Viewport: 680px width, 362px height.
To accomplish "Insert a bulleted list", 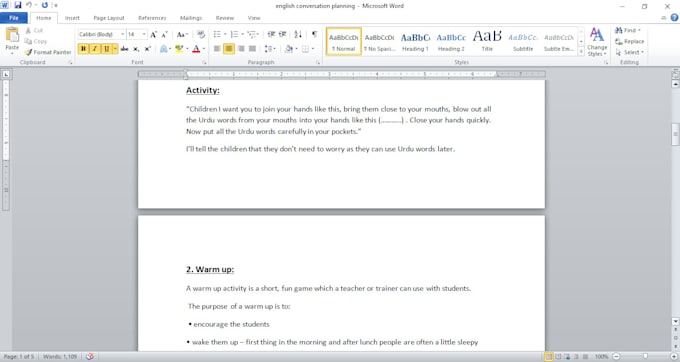I will tap(217, 34).
